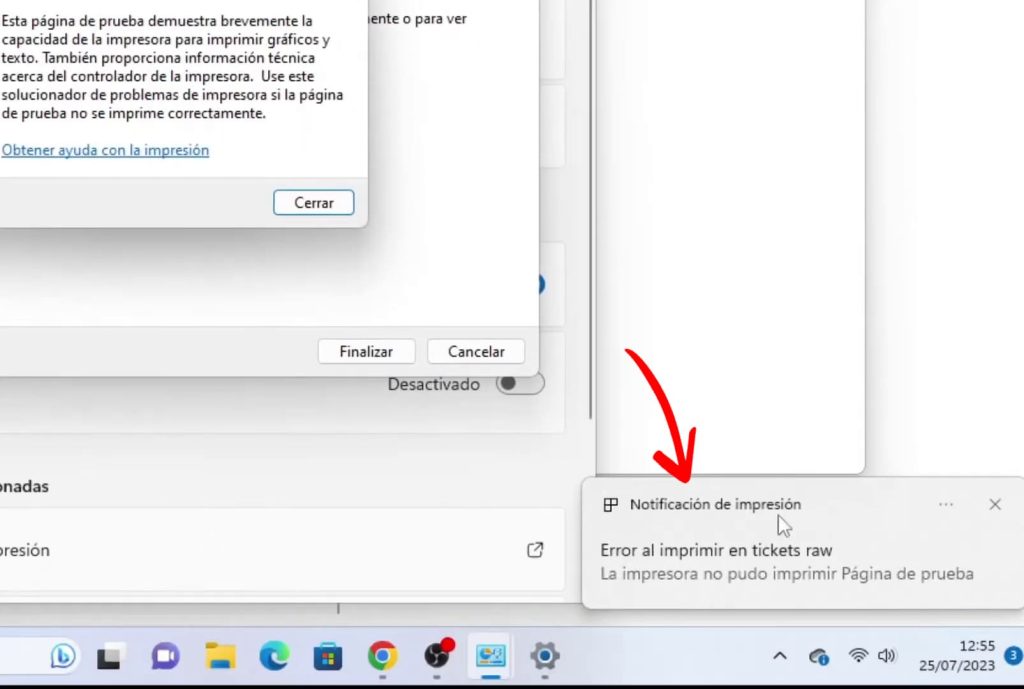The image size is (1024, 689).
Task: Expand the hidden icons chevron in the tray
Action: coord(779,657)
